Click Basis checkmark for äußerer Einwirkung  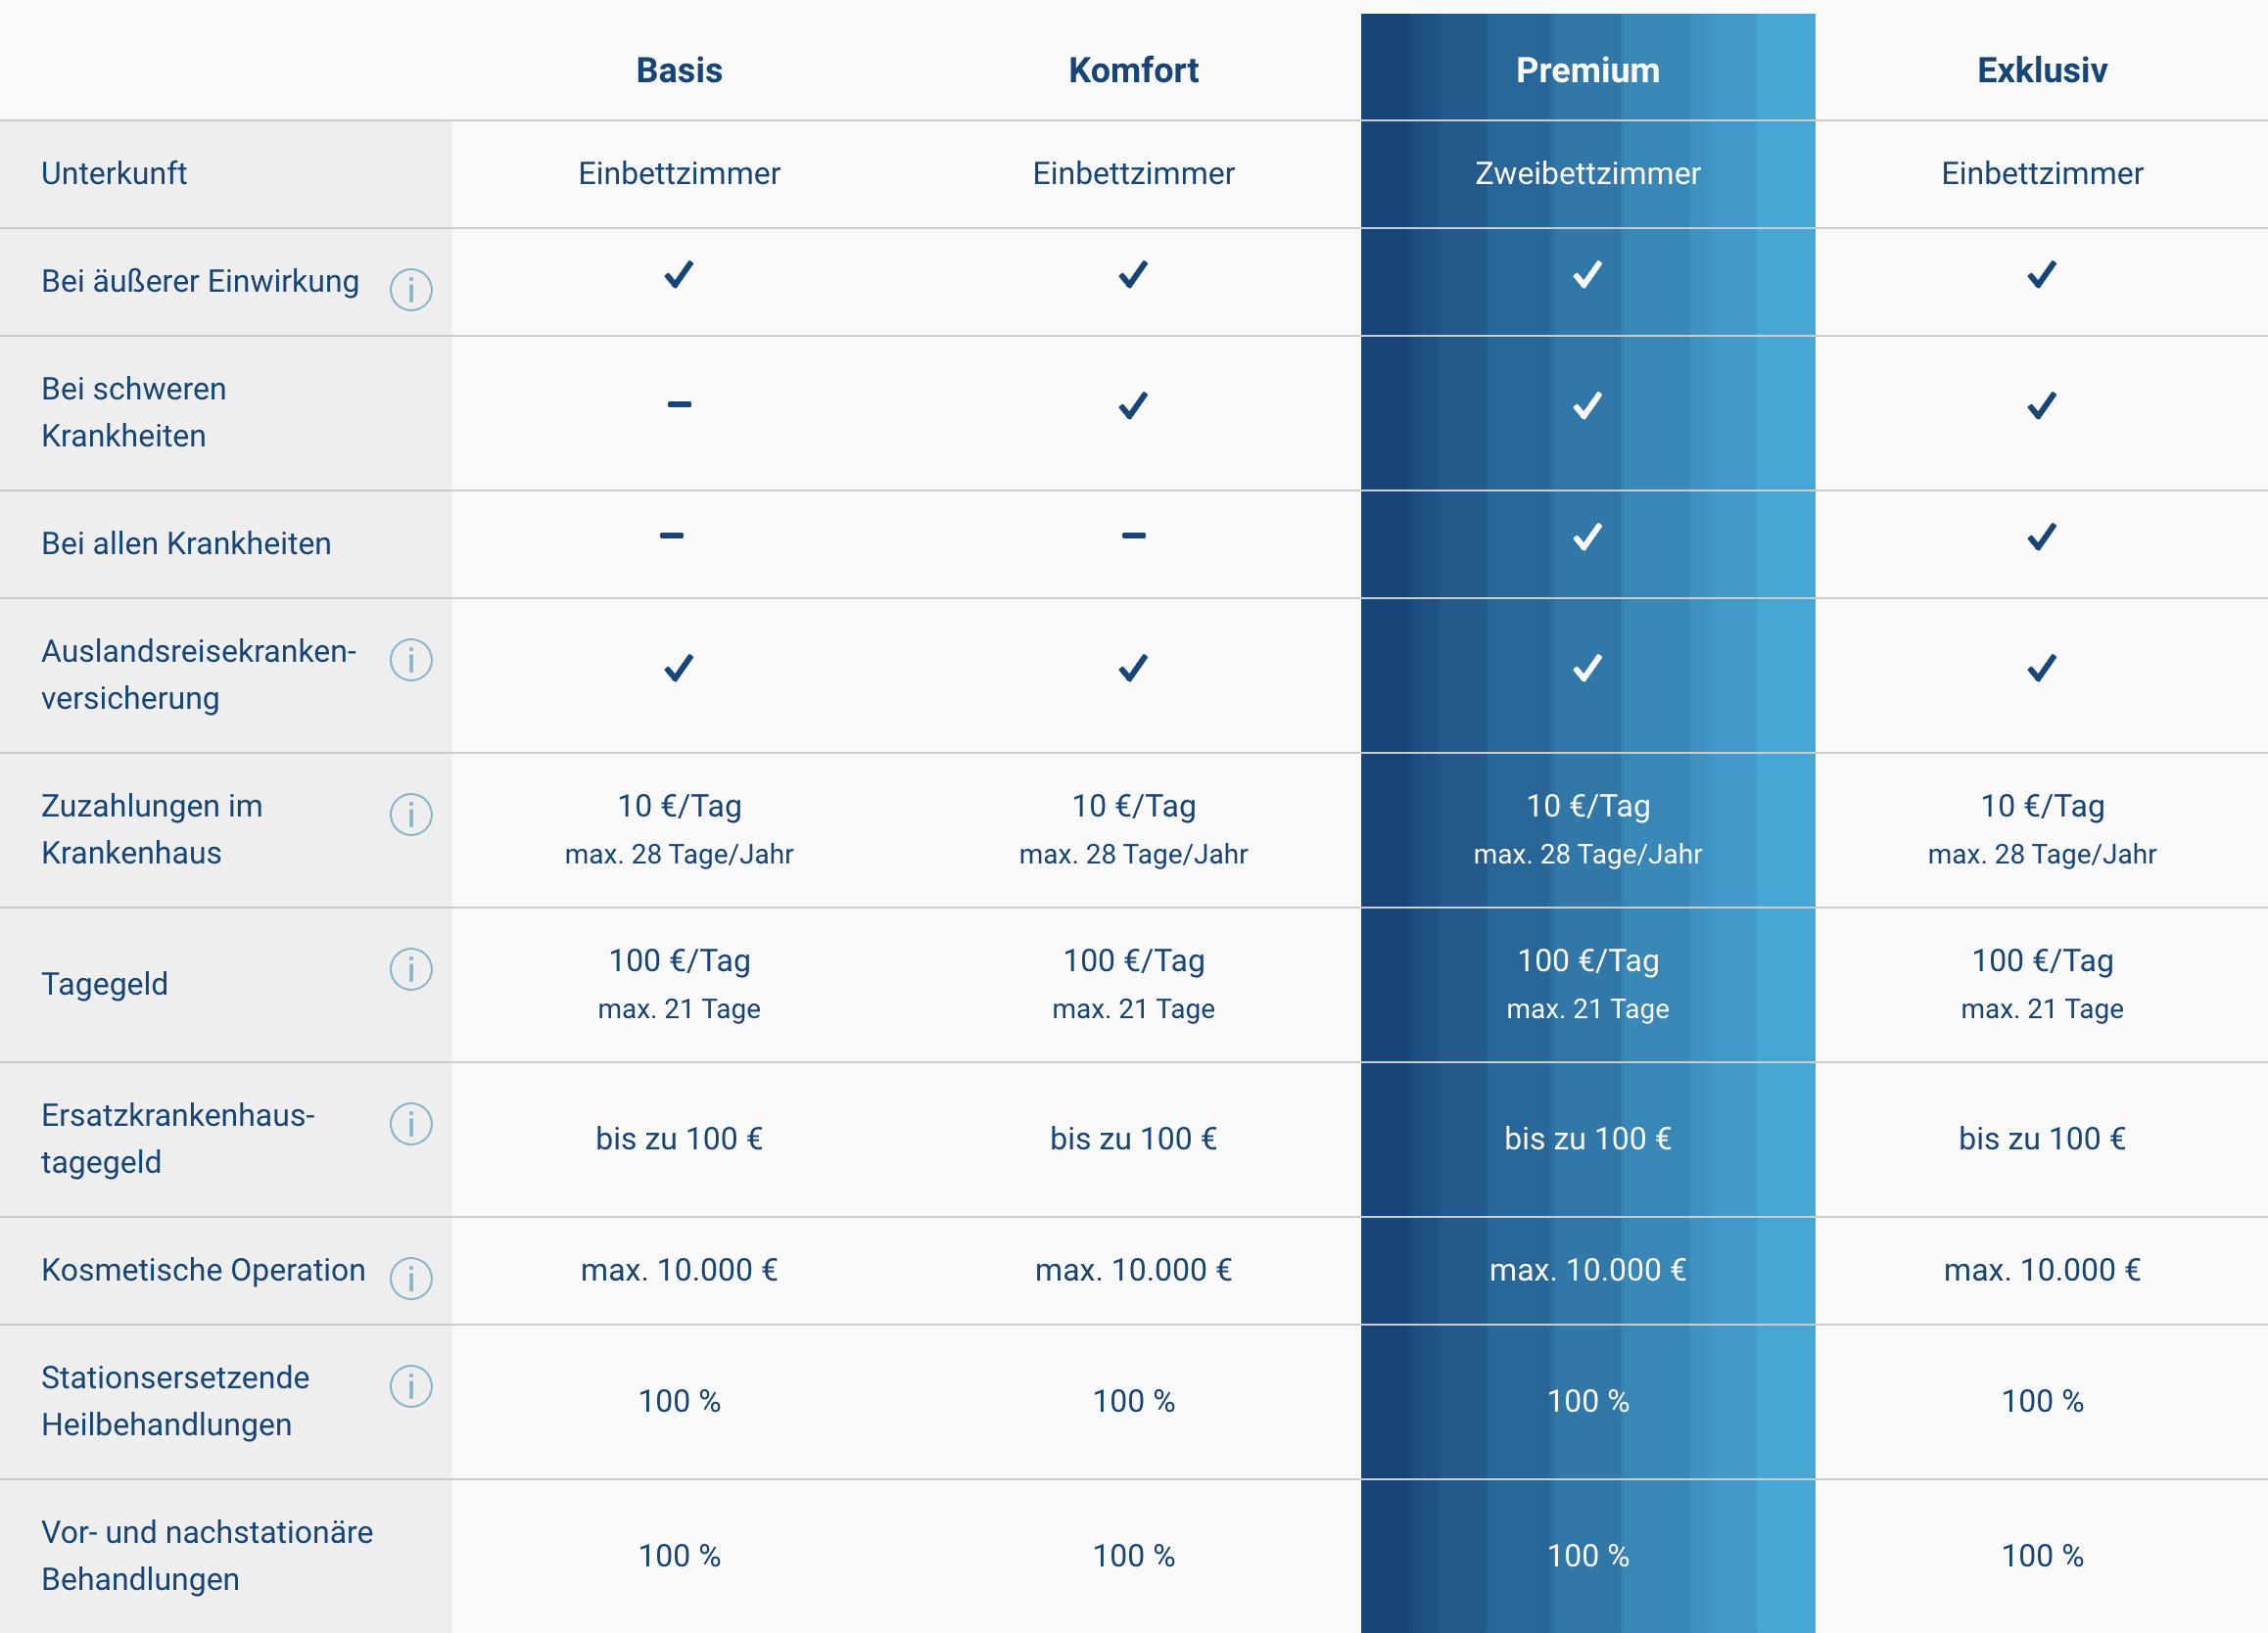[679, 274]
